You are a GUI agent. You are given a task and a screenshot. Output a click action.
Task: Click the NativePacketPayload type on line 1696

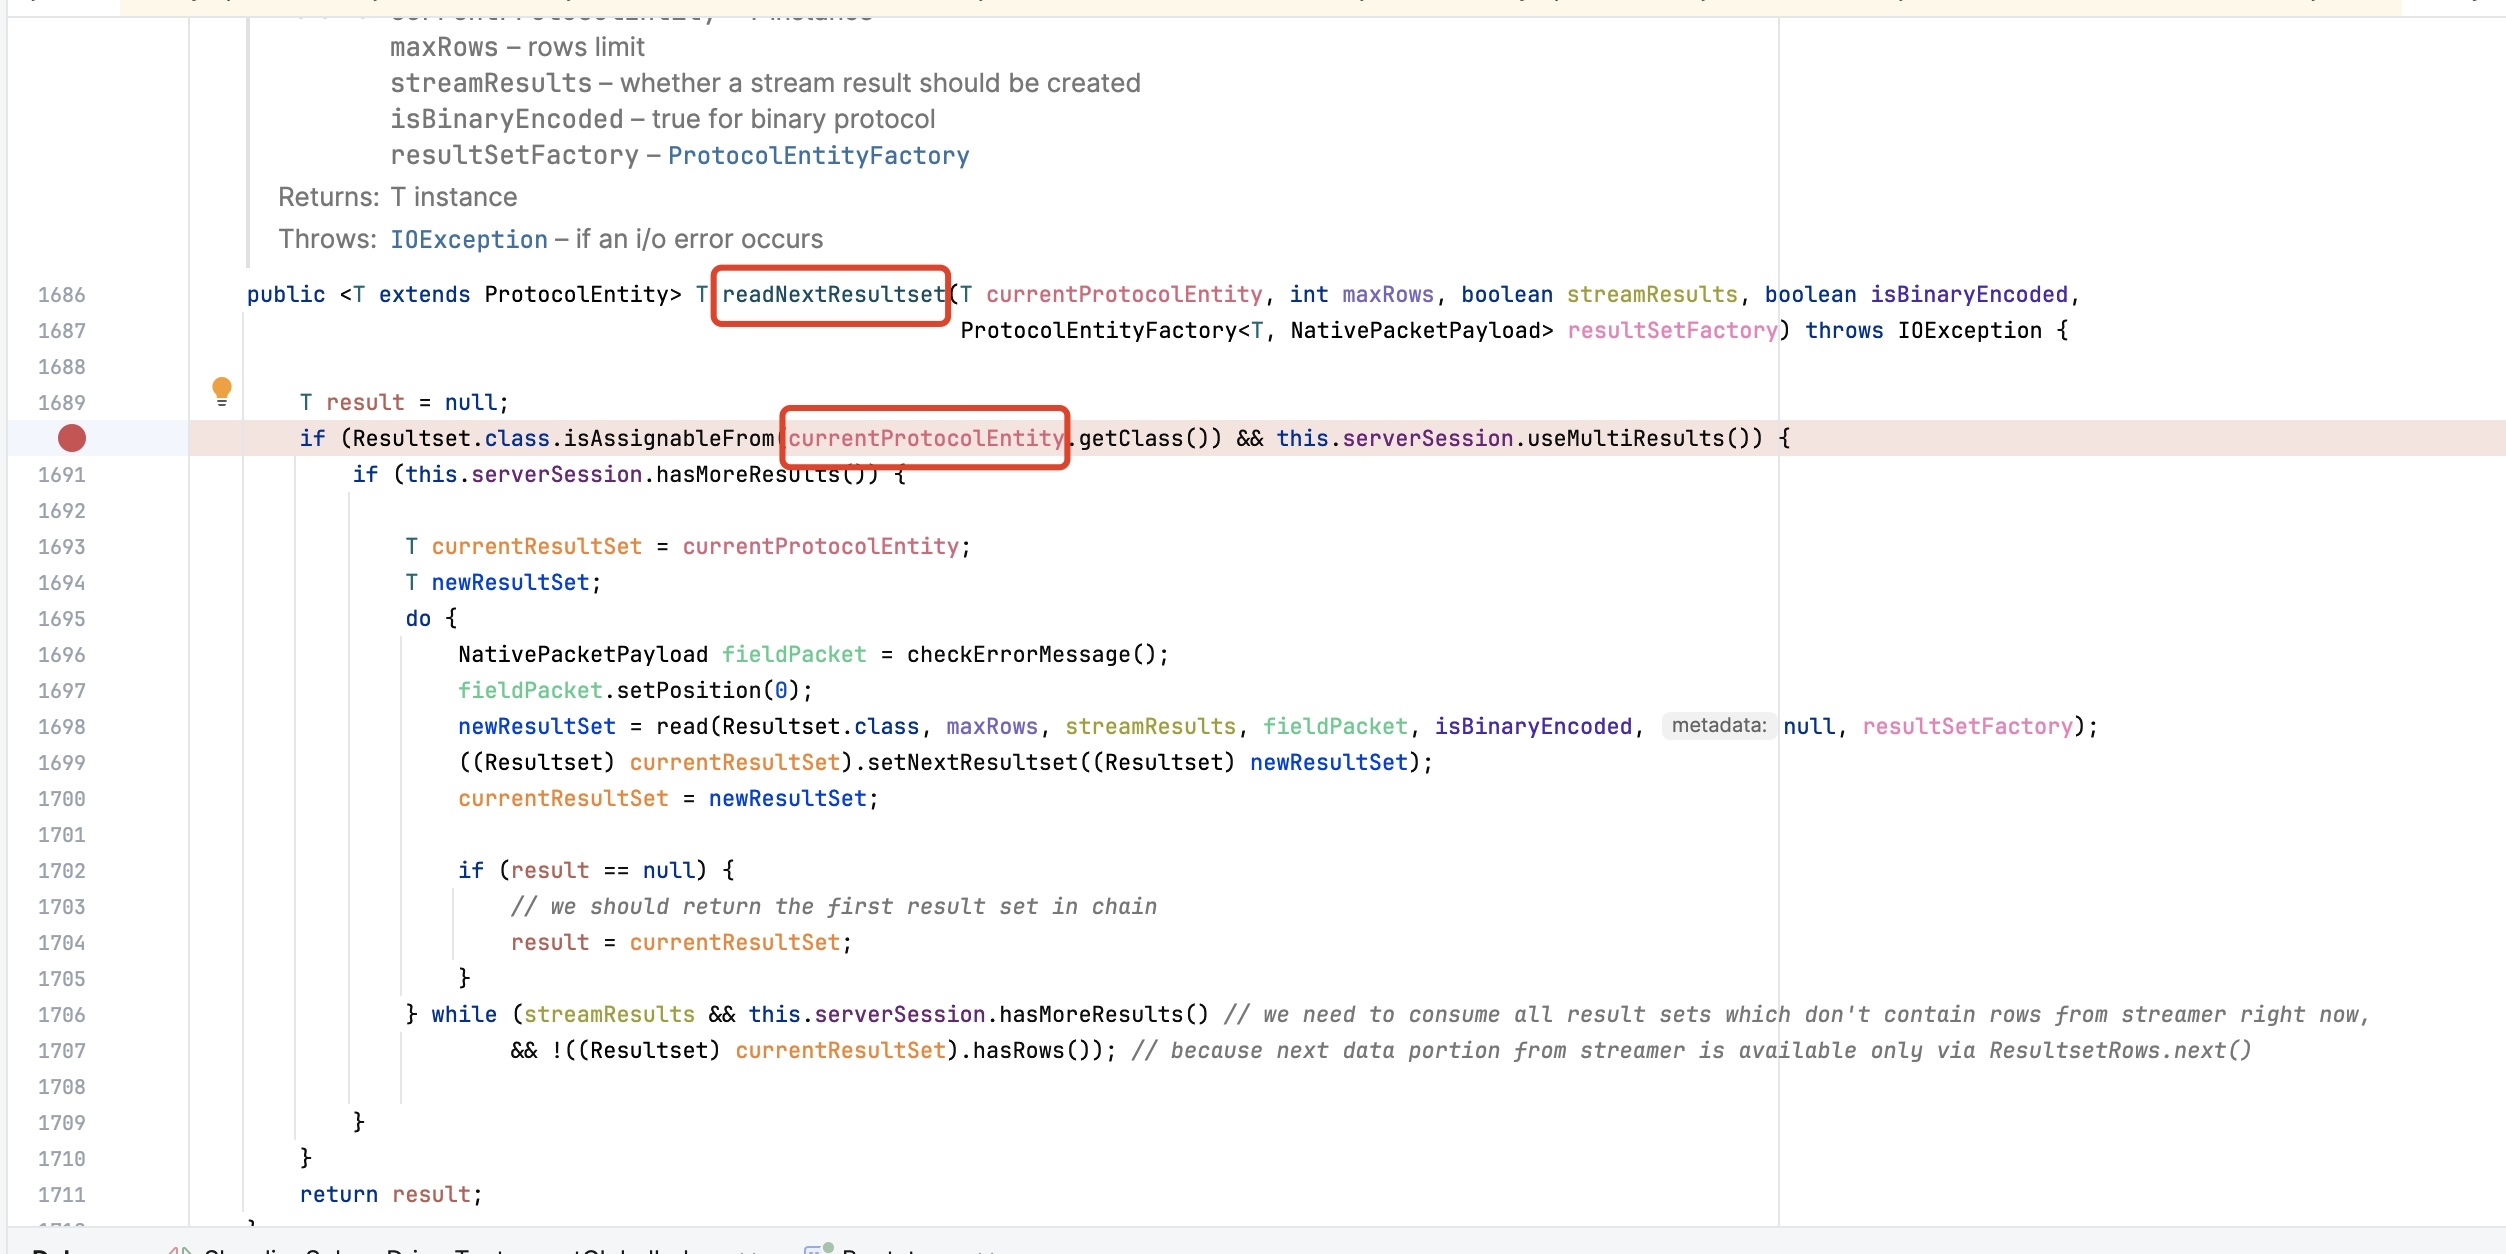click(x=582, y=655)
